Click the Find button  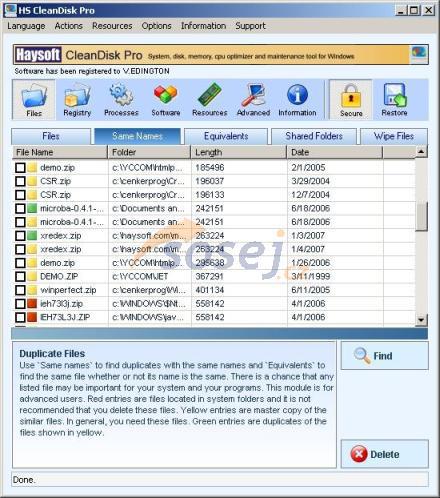[385, 355]
